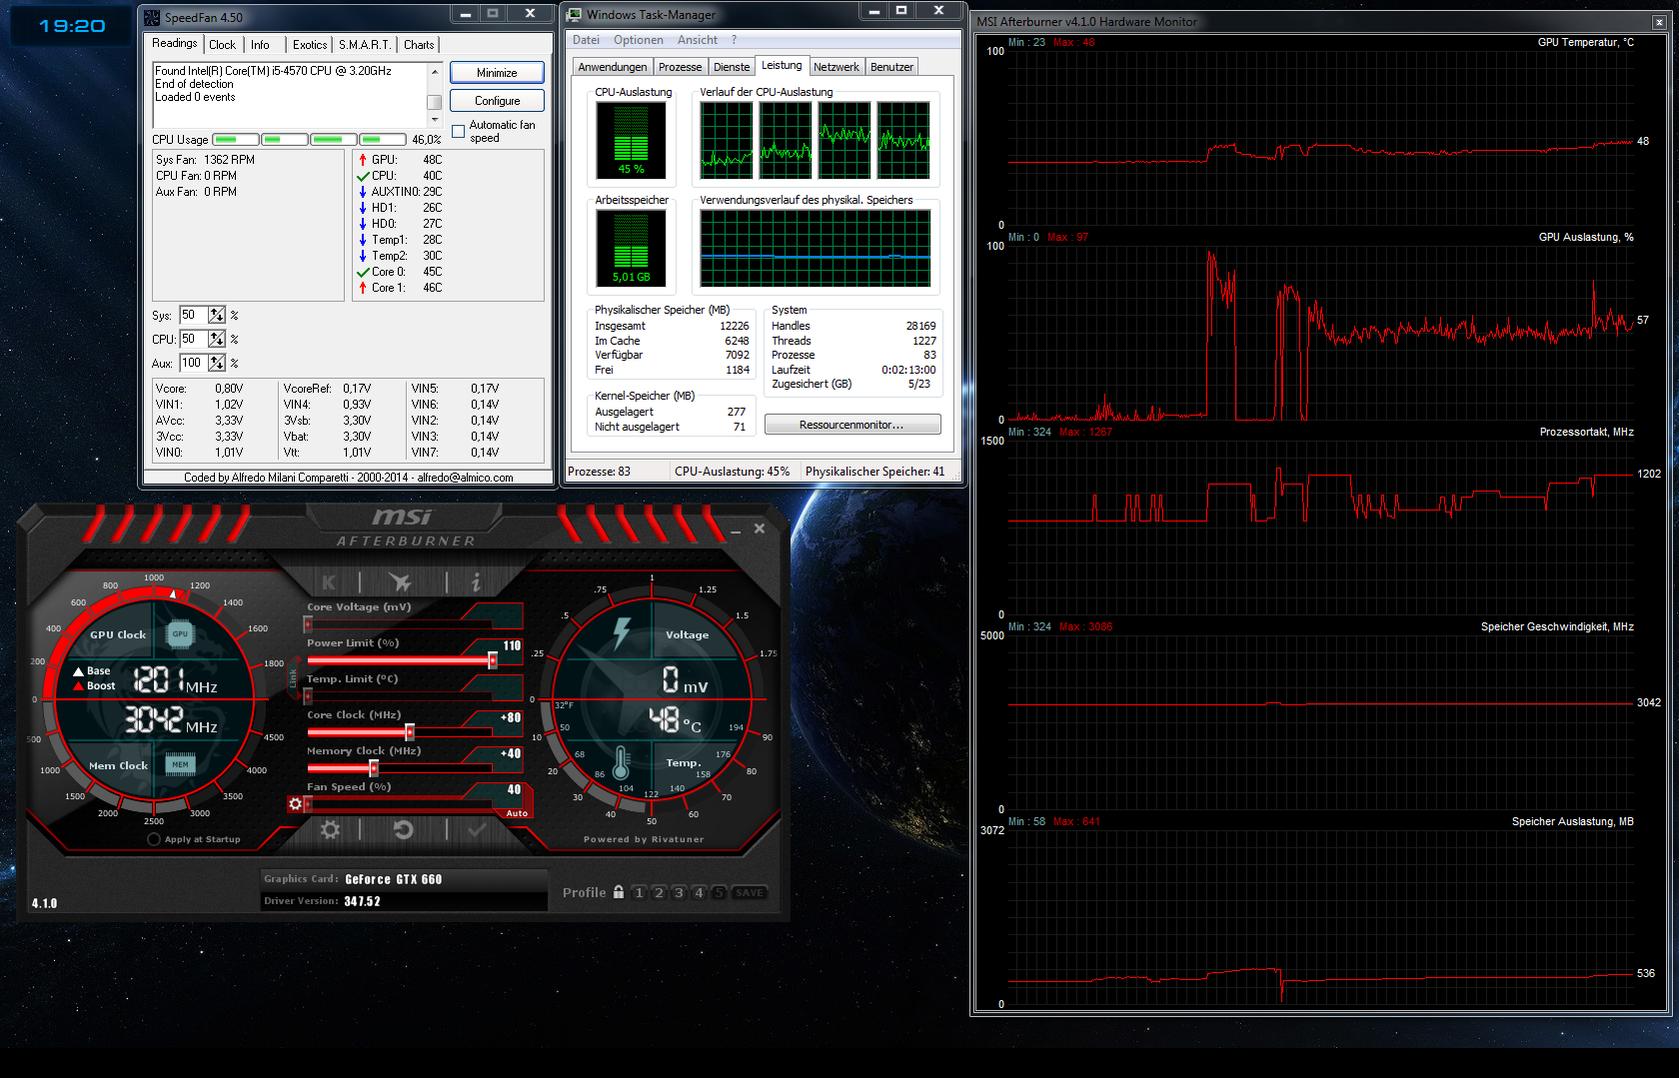
Task: Click the Temp1 blue down arrow in SpeedFan
Action: (362, 240)
